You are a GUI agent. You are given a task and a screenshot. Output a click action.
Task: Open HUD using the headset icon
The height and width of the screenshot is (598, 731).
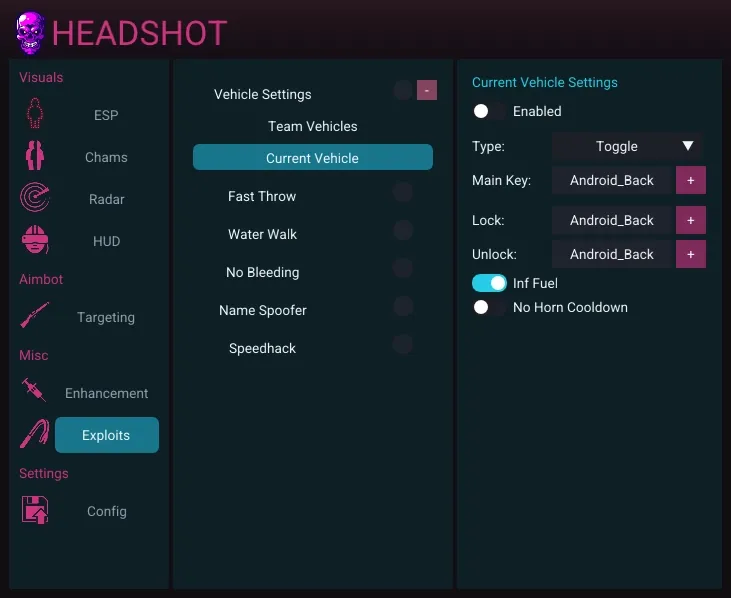pyautogui.click(x=35, y=241)
